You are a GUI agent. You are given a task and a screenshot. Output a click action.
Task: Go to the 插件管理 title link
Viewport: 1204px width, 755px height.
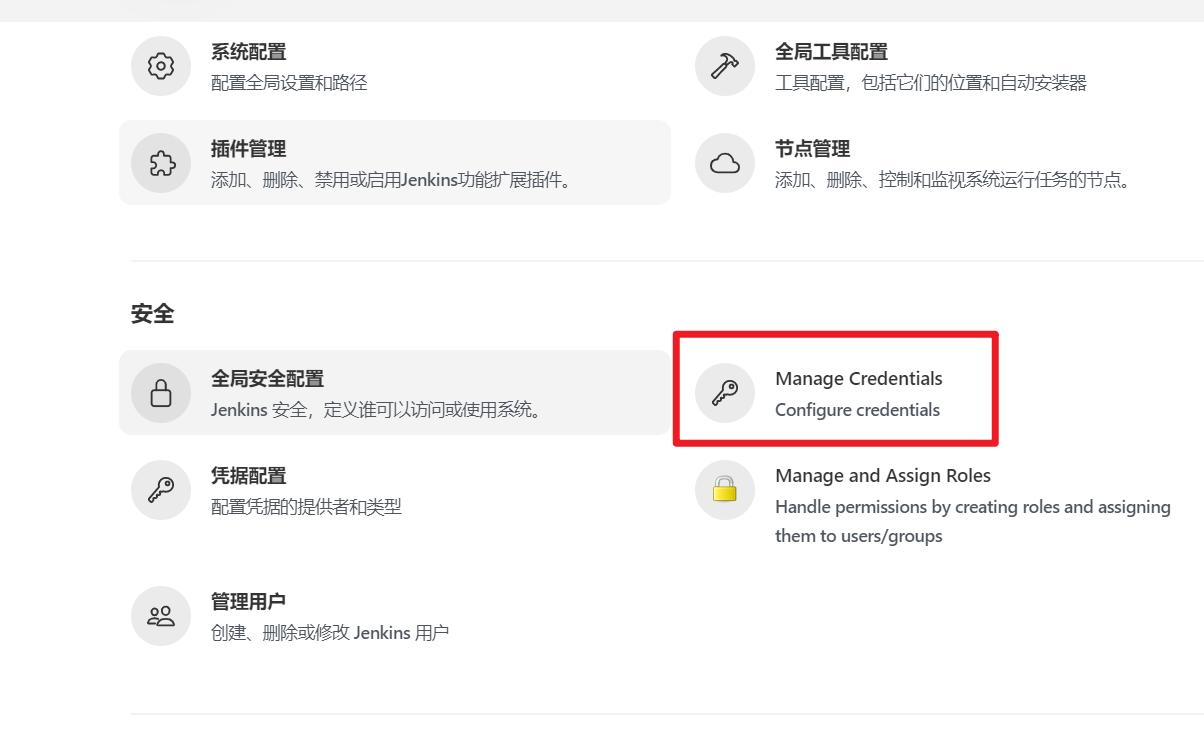coord(248,149)
